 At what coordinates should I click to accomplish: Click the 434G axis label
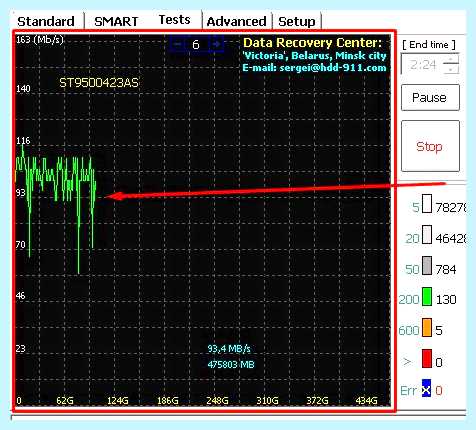point(367,400)
